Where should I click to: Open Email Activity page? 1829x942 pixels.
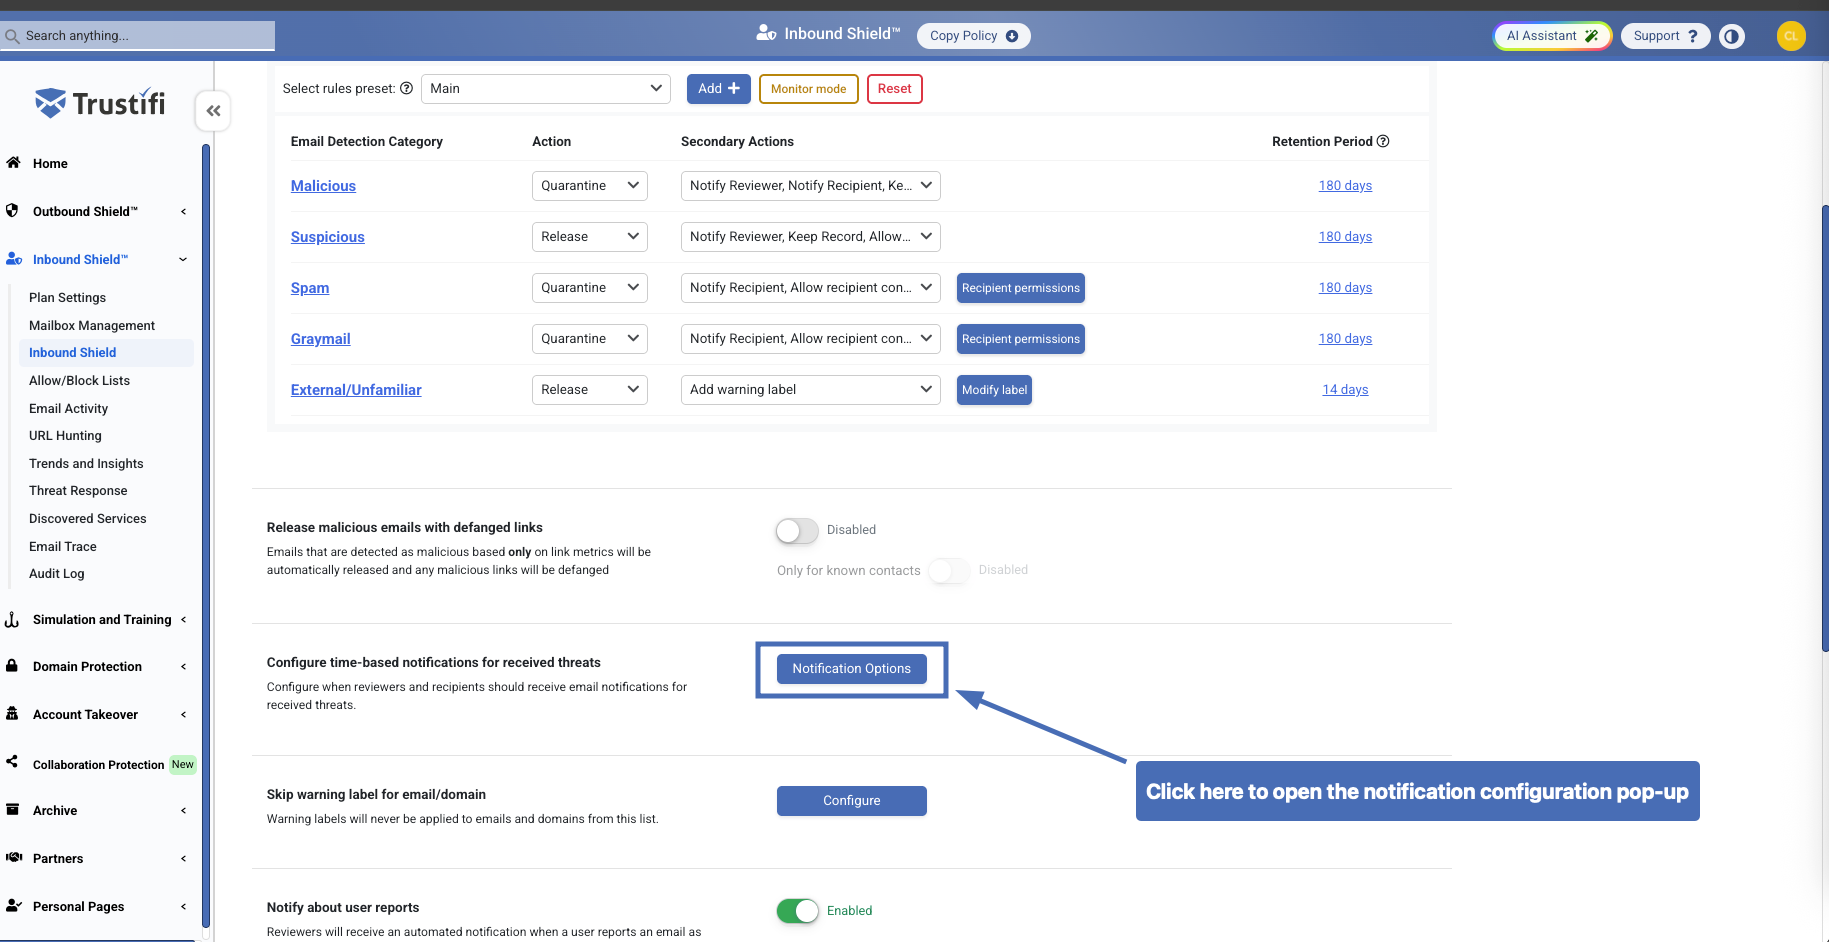tap(68, 409)
